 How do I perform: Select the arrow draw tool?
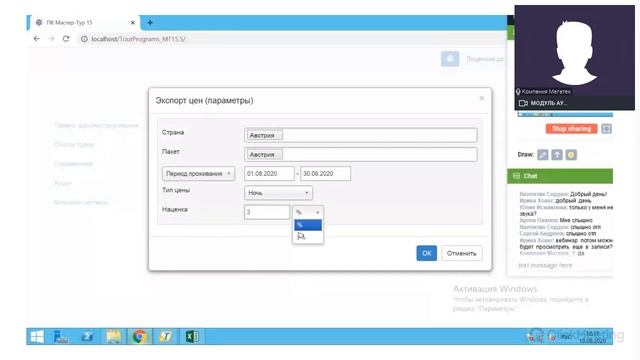click(x=557, y=155)
